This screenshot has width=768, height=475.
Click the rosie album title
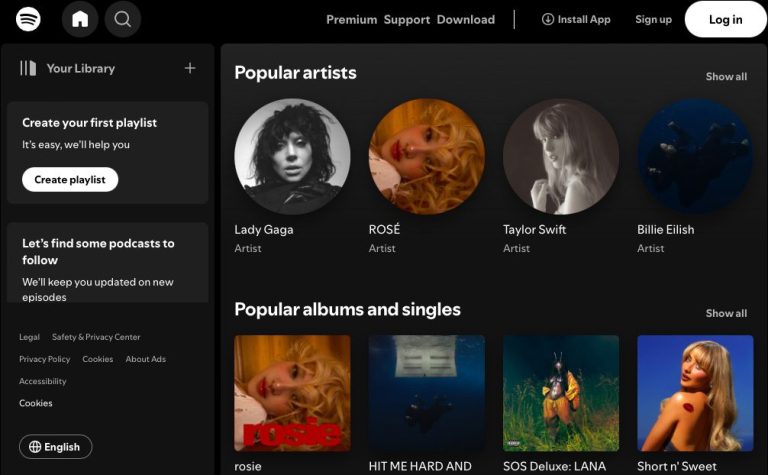[248, 466]
